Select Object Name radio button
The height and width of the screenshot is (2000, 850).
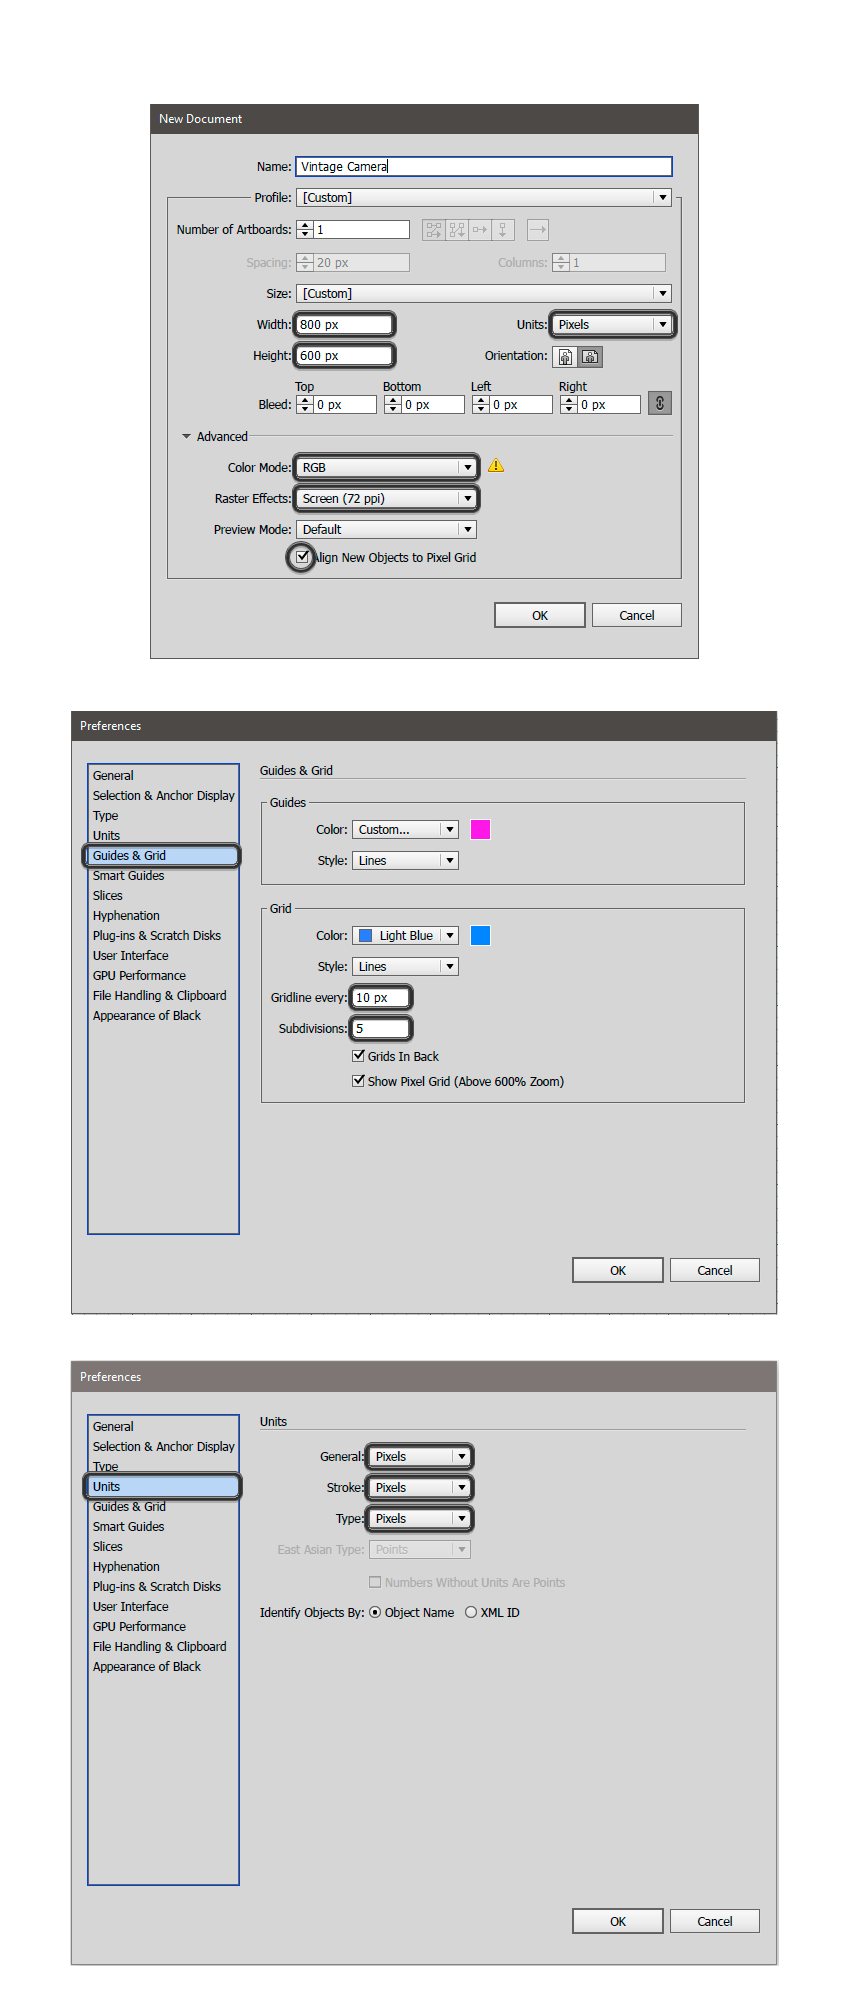[x=375, y=1612]
